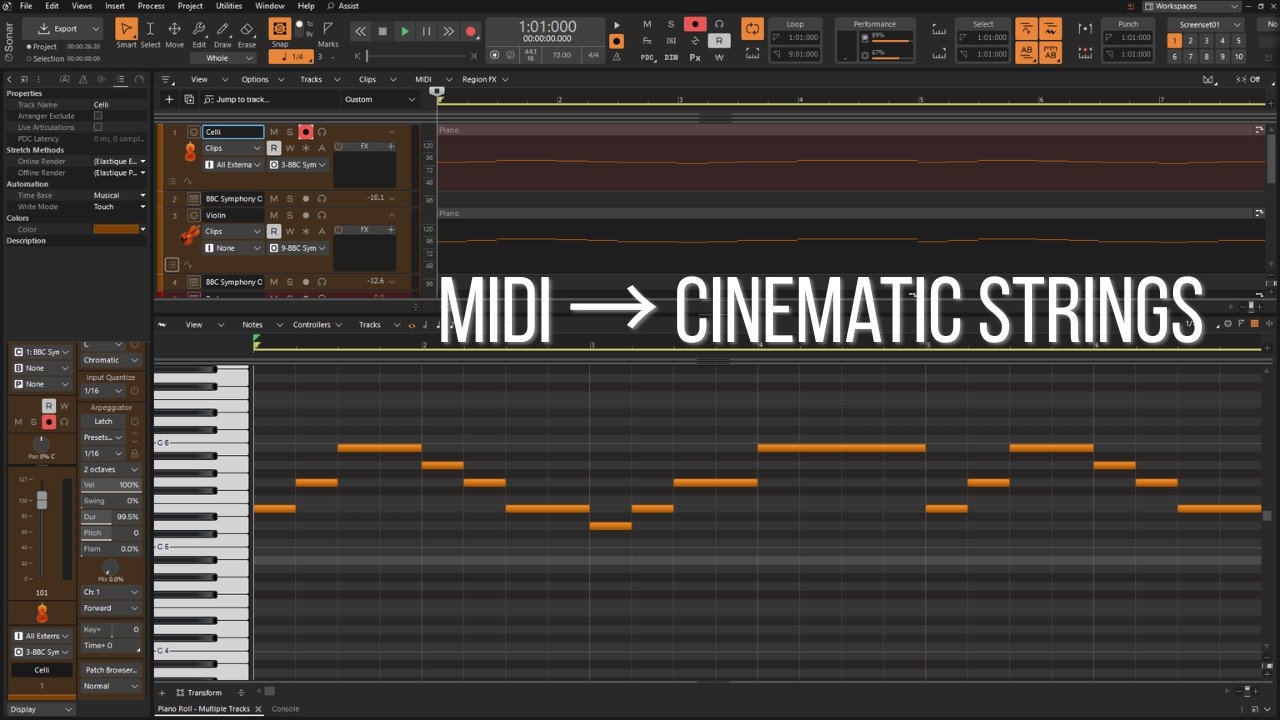The width and height of the screenshot is (1280, 720).
Task: Click the Patch Browser button
Action: [111, 670]
